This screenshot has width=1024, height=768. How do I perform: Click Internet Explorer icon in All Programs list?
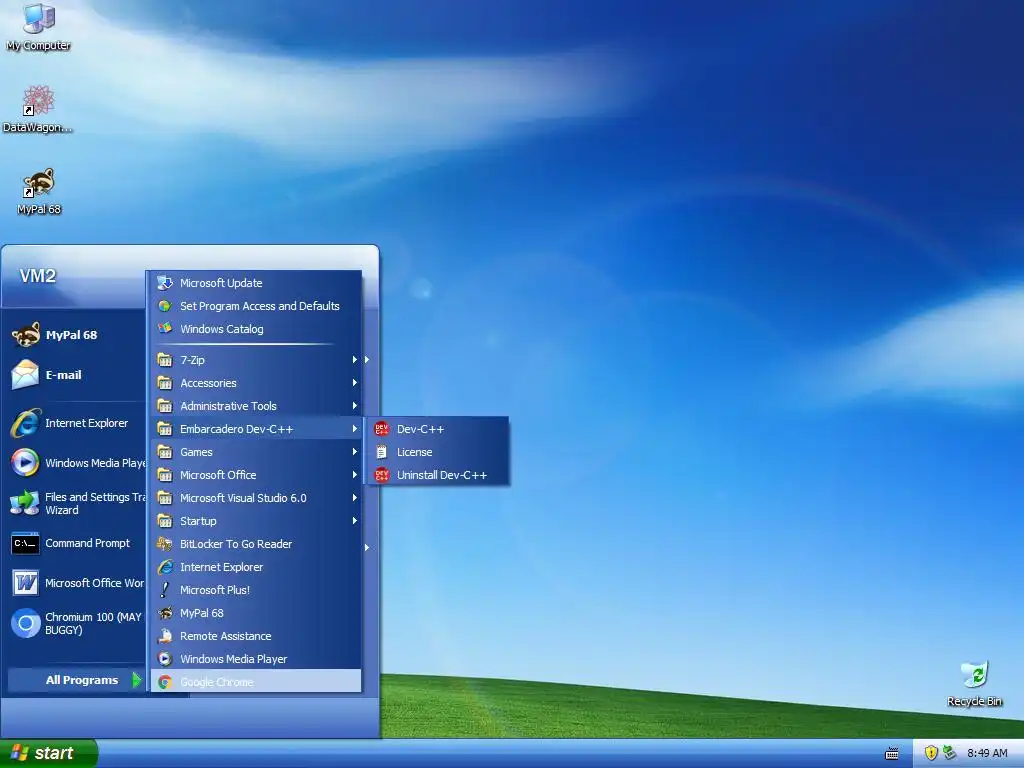tap(165, 567)
